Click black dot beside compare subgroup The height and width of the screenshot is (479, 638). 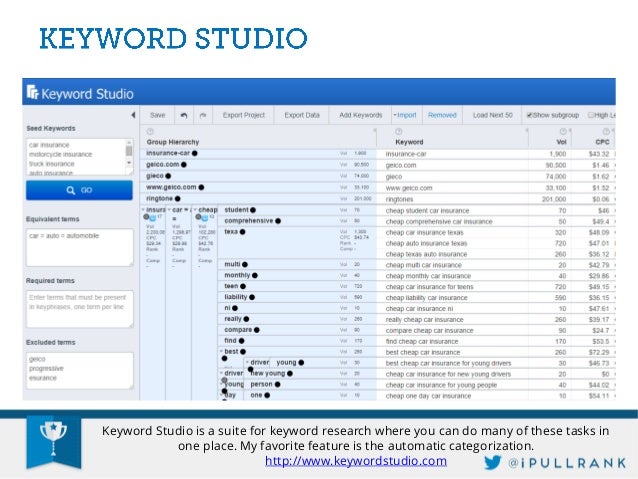[257, 330]
